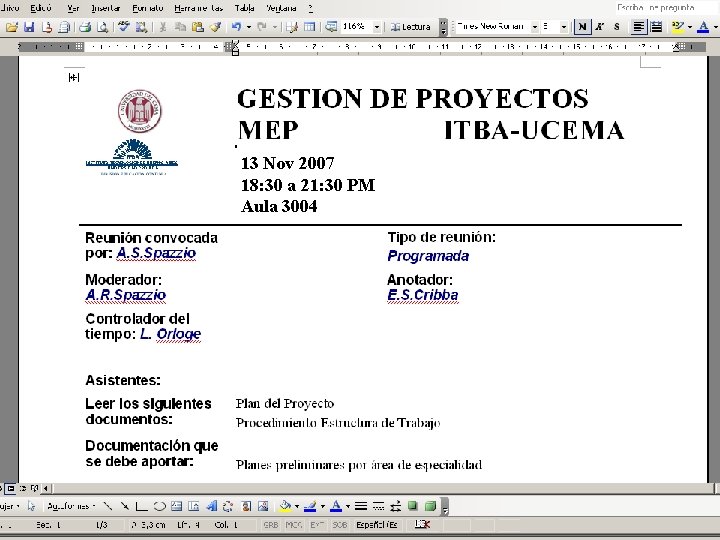The height and width of the screenshot is (540, 720).
Task: Toggle Bold (N) formatting
Action: [x=582, y=27]
